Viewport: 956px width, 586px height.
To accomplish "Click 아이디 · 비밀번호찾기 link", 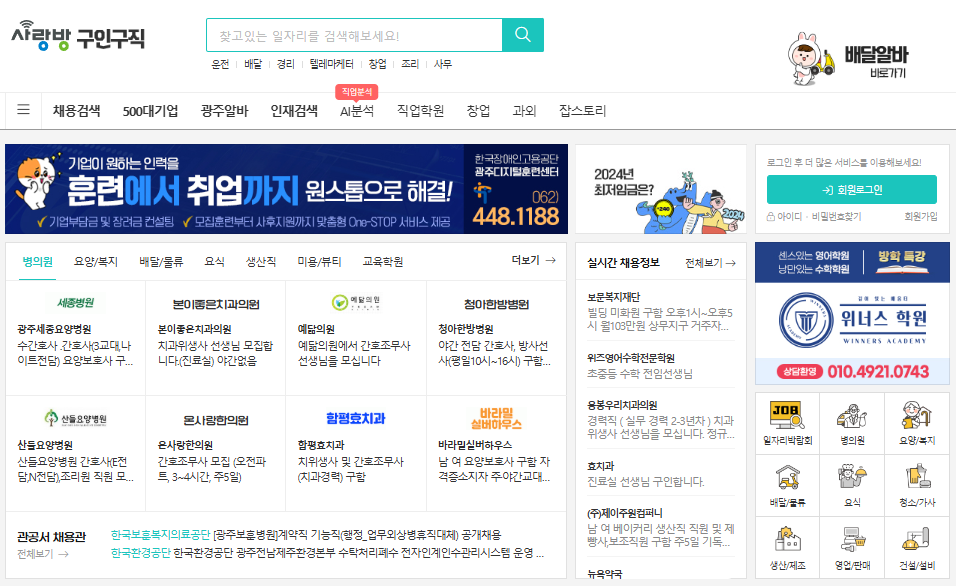I will [813, 216].
